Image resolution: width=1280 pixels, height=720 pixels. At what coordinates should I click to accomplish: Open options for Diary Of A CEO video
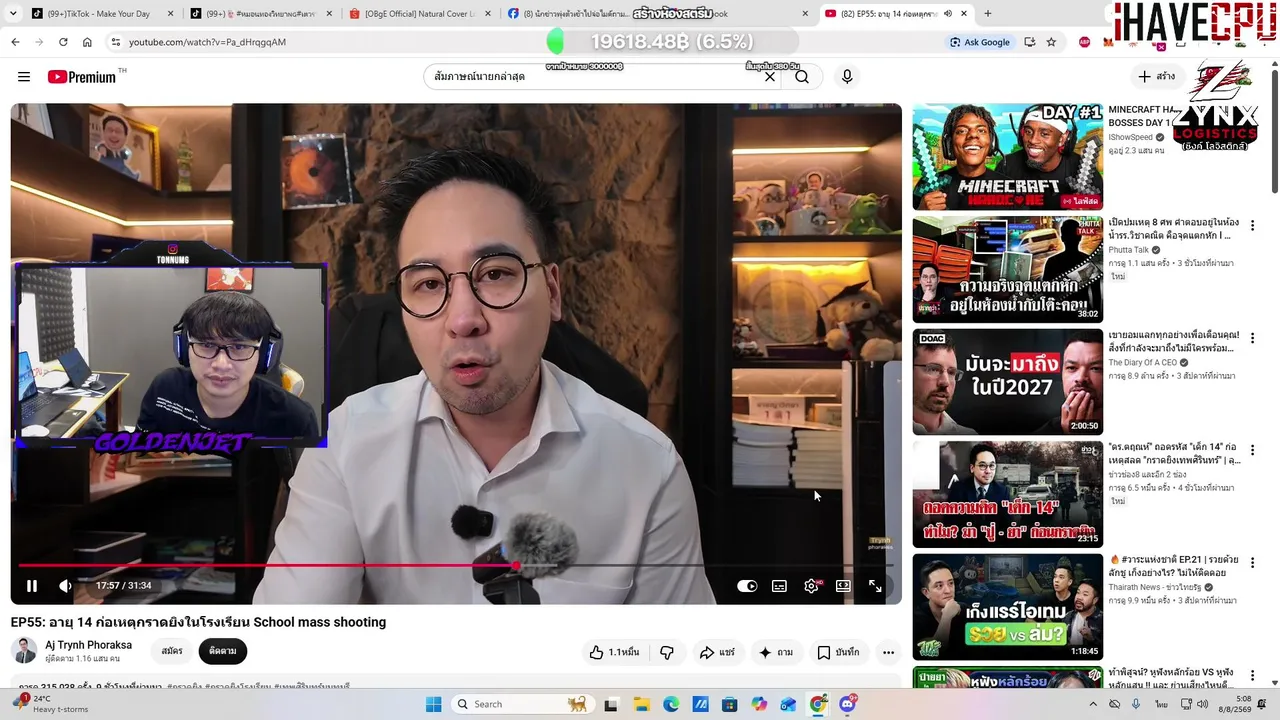(1252, 338)
